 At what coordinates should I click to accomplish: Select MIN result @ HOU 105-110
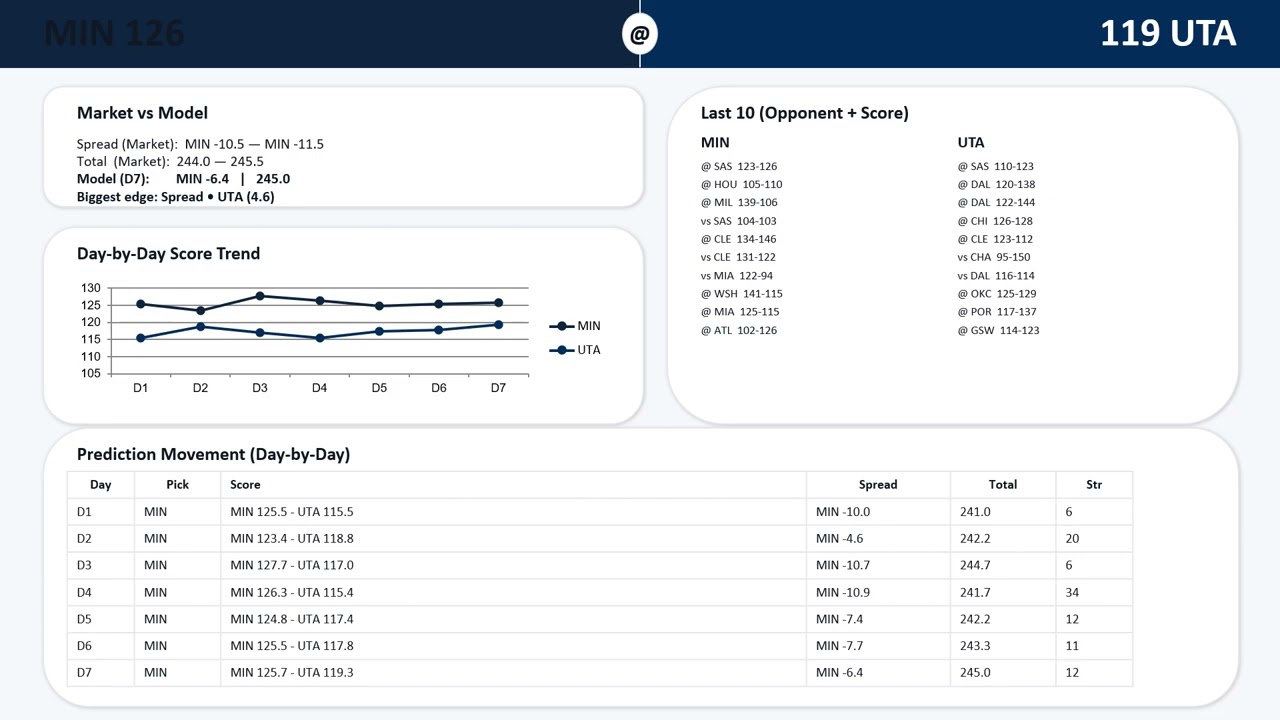(x=742, y=184)
